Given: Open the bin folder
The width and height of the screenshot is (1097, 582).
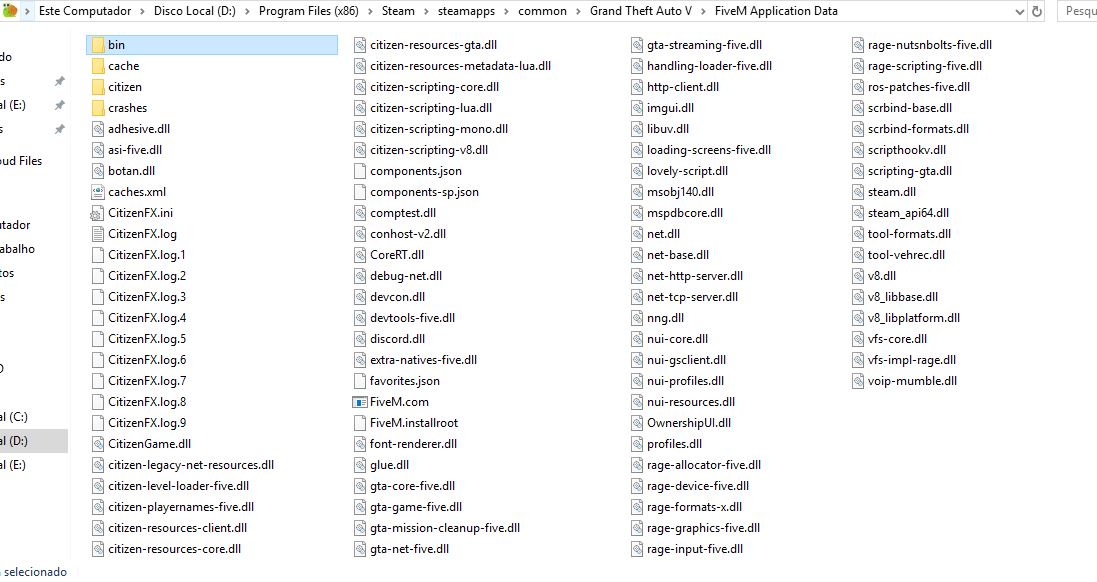Looking at the screenshot, I should coord(116,44).
